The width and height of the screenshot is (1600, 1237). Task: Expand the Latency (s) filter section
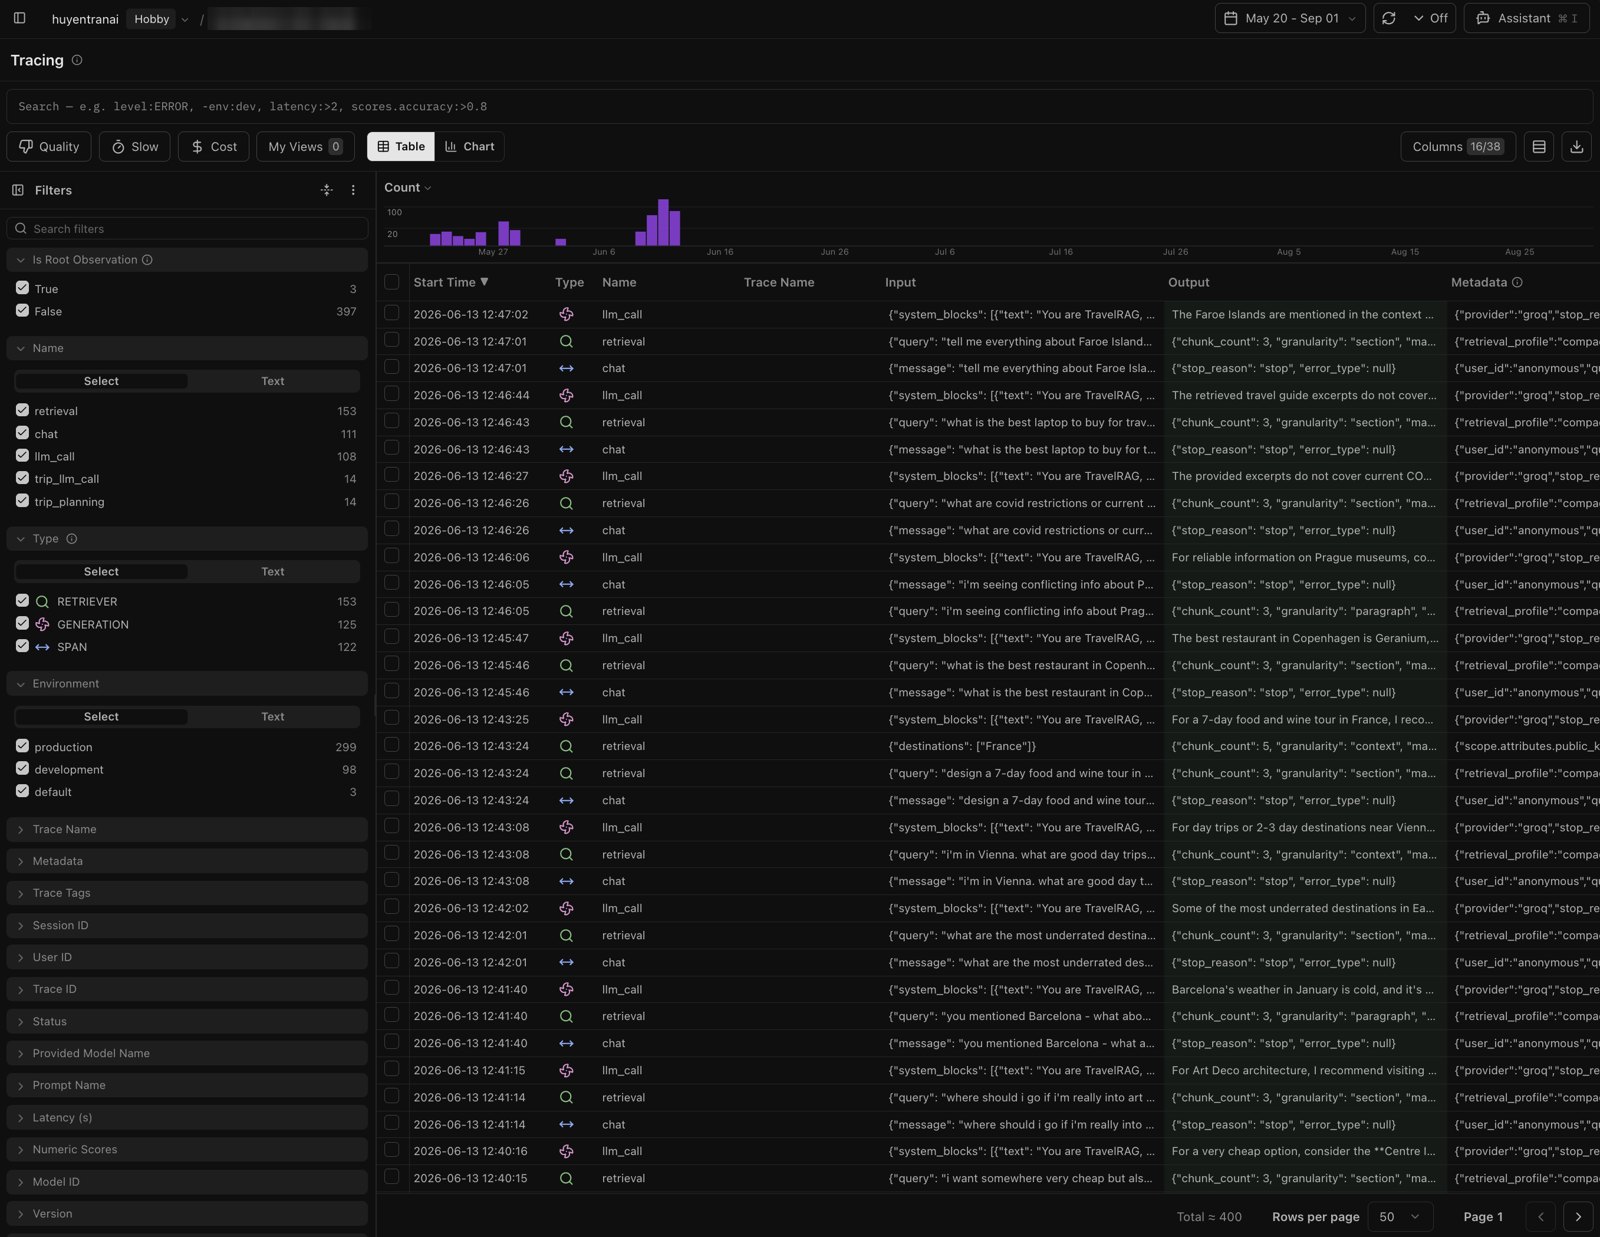tap(187, 1118)
